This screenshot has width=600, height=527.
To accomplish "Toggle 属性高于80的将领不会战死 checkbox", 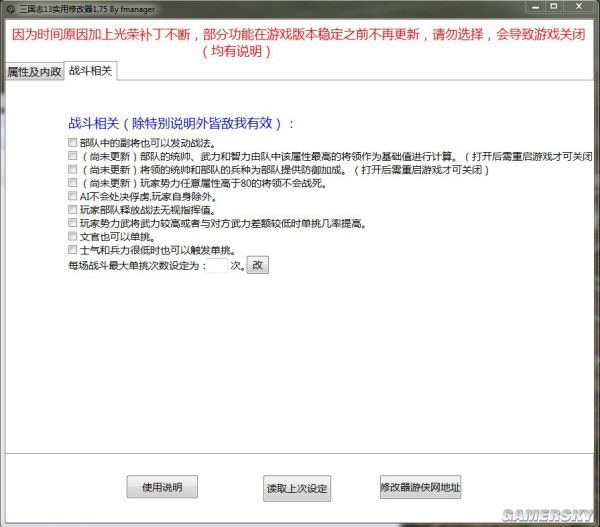I will tap(72, 183).
